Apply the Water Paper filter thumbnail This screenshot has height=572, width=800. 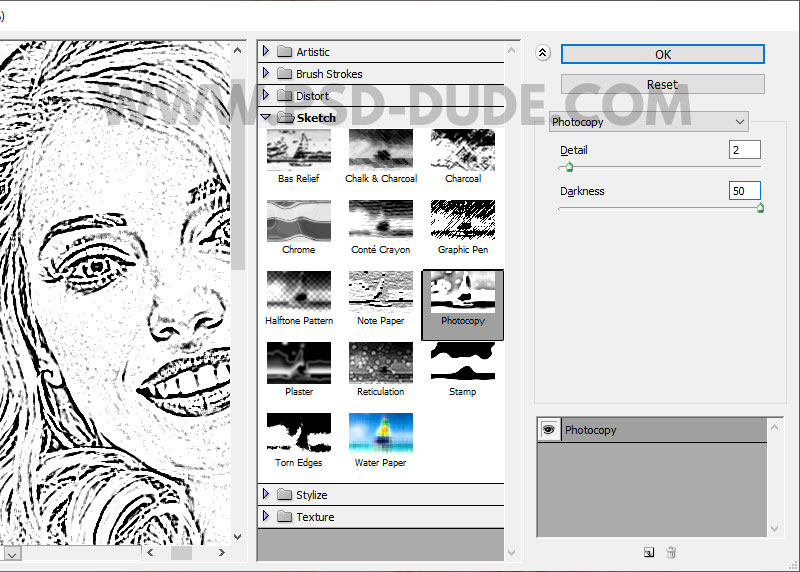click(381, 433)
